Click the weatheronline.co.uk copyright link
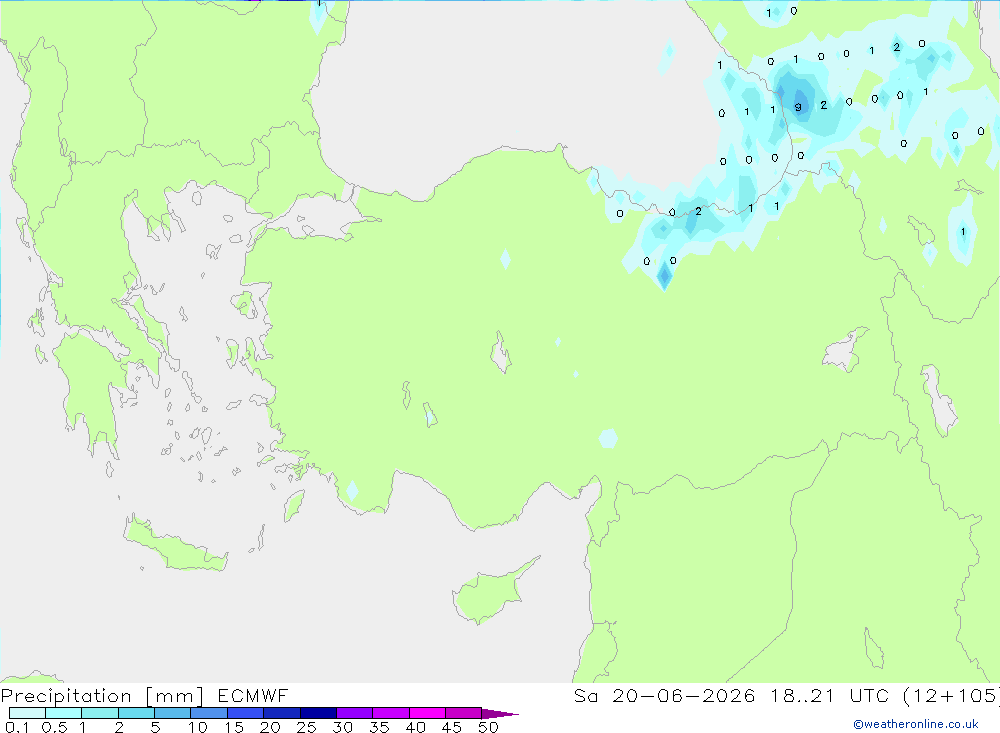 916,724
